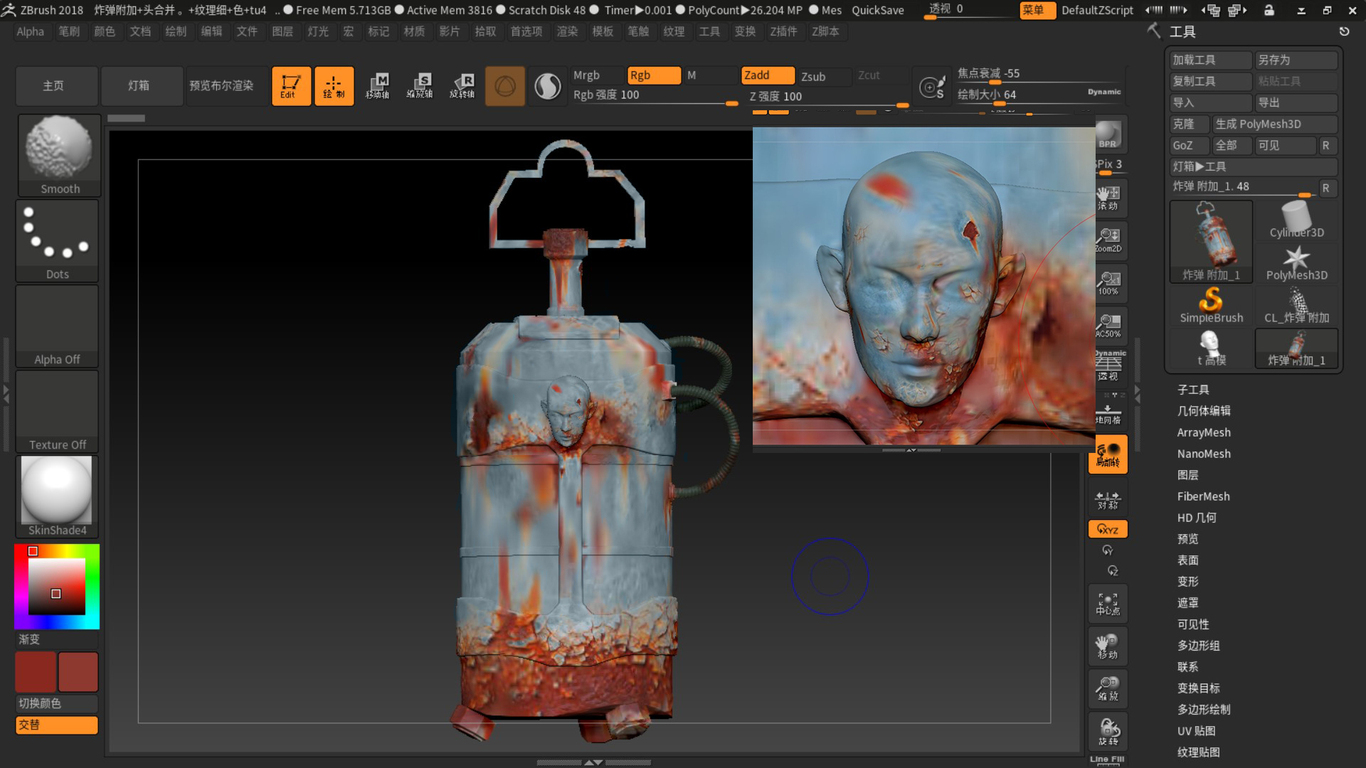Toggle Zadd mode
Viewport: 1366px width, 768px height.
(x=768, y=75)
